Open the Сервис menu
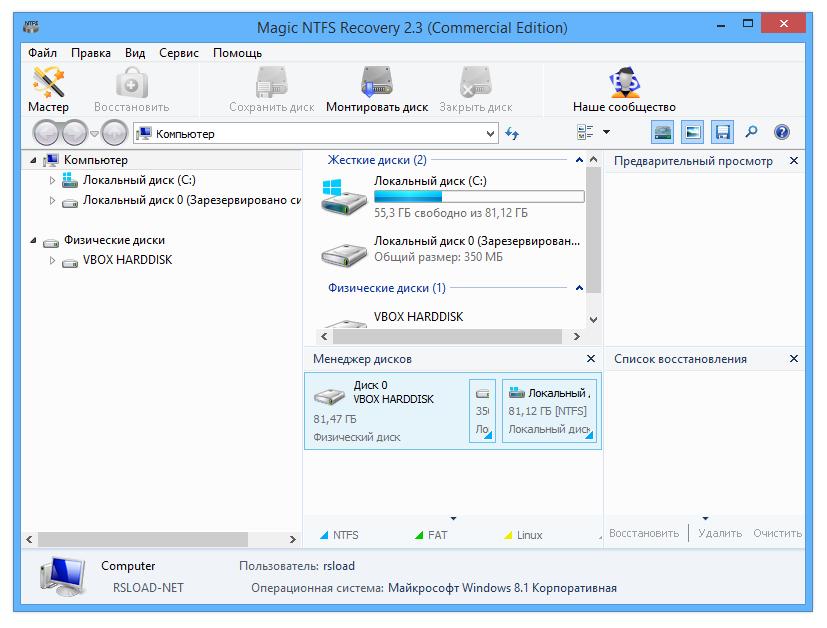 (x=179, y=53)
